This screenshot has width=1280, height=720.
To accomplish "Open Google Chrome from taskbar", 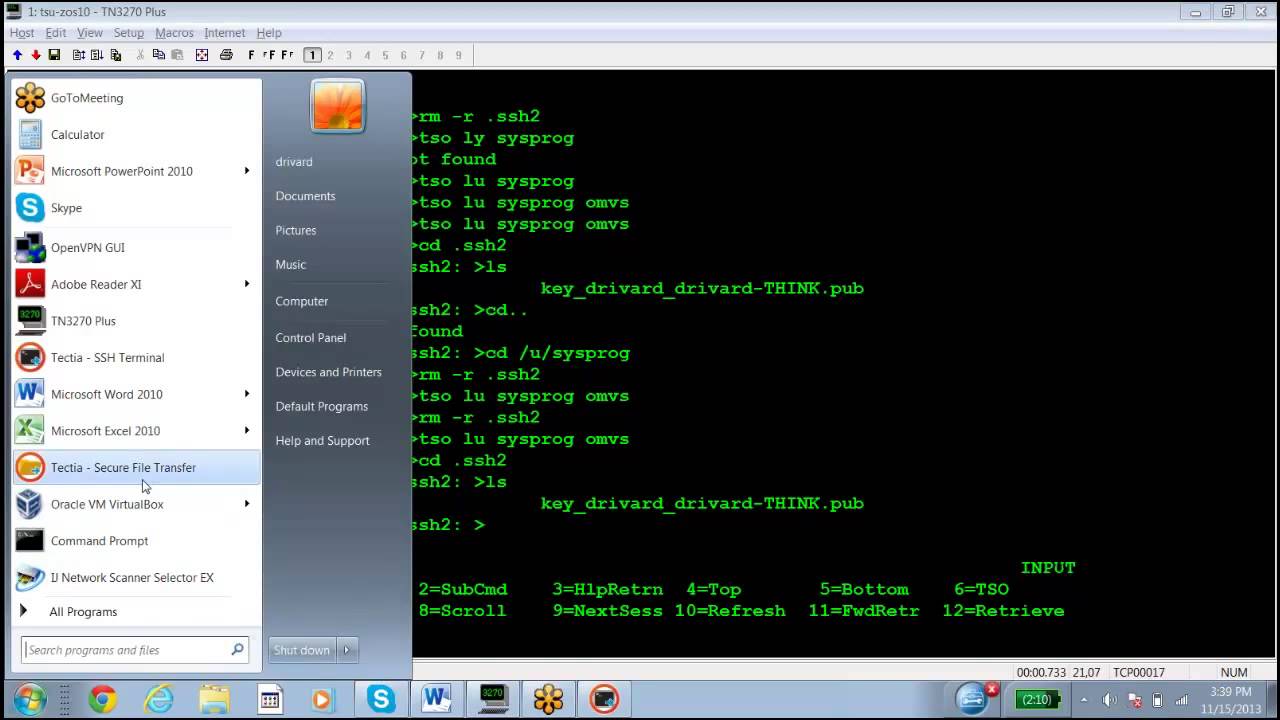I will [x=102, y=699].
